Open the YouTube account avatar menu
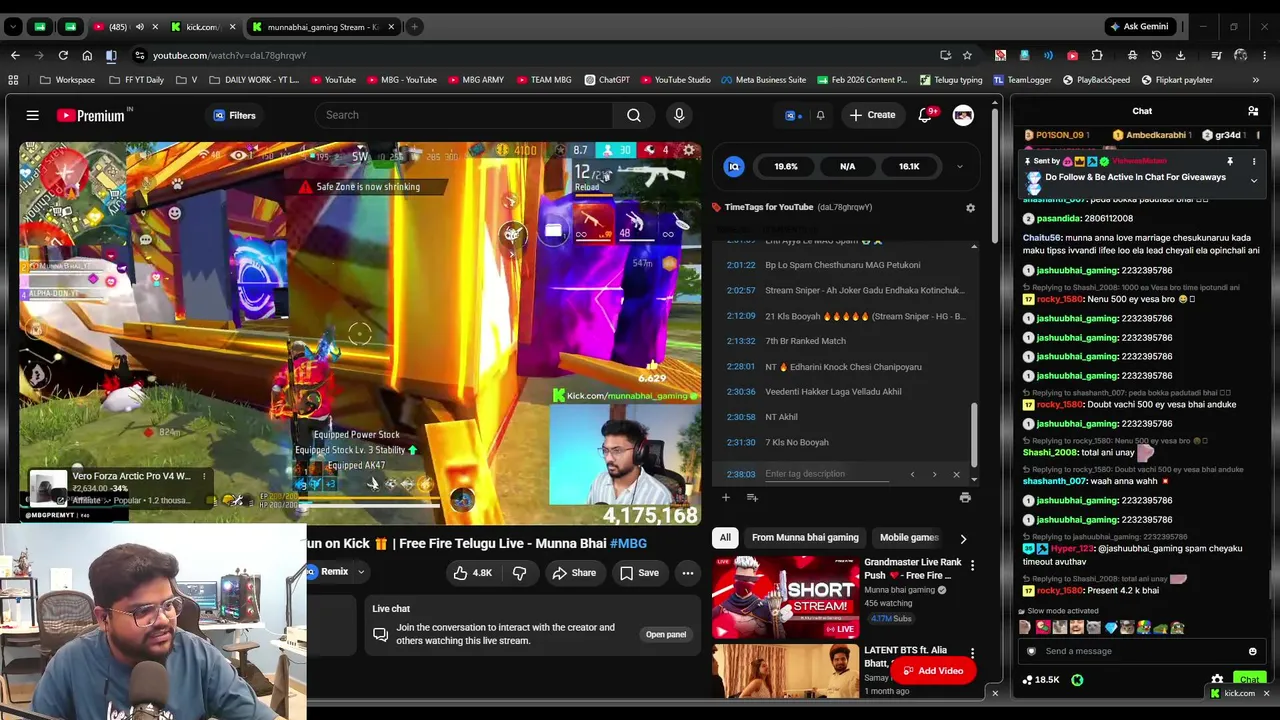This screenshot has width=1280, height=720. tap(963, 115)
